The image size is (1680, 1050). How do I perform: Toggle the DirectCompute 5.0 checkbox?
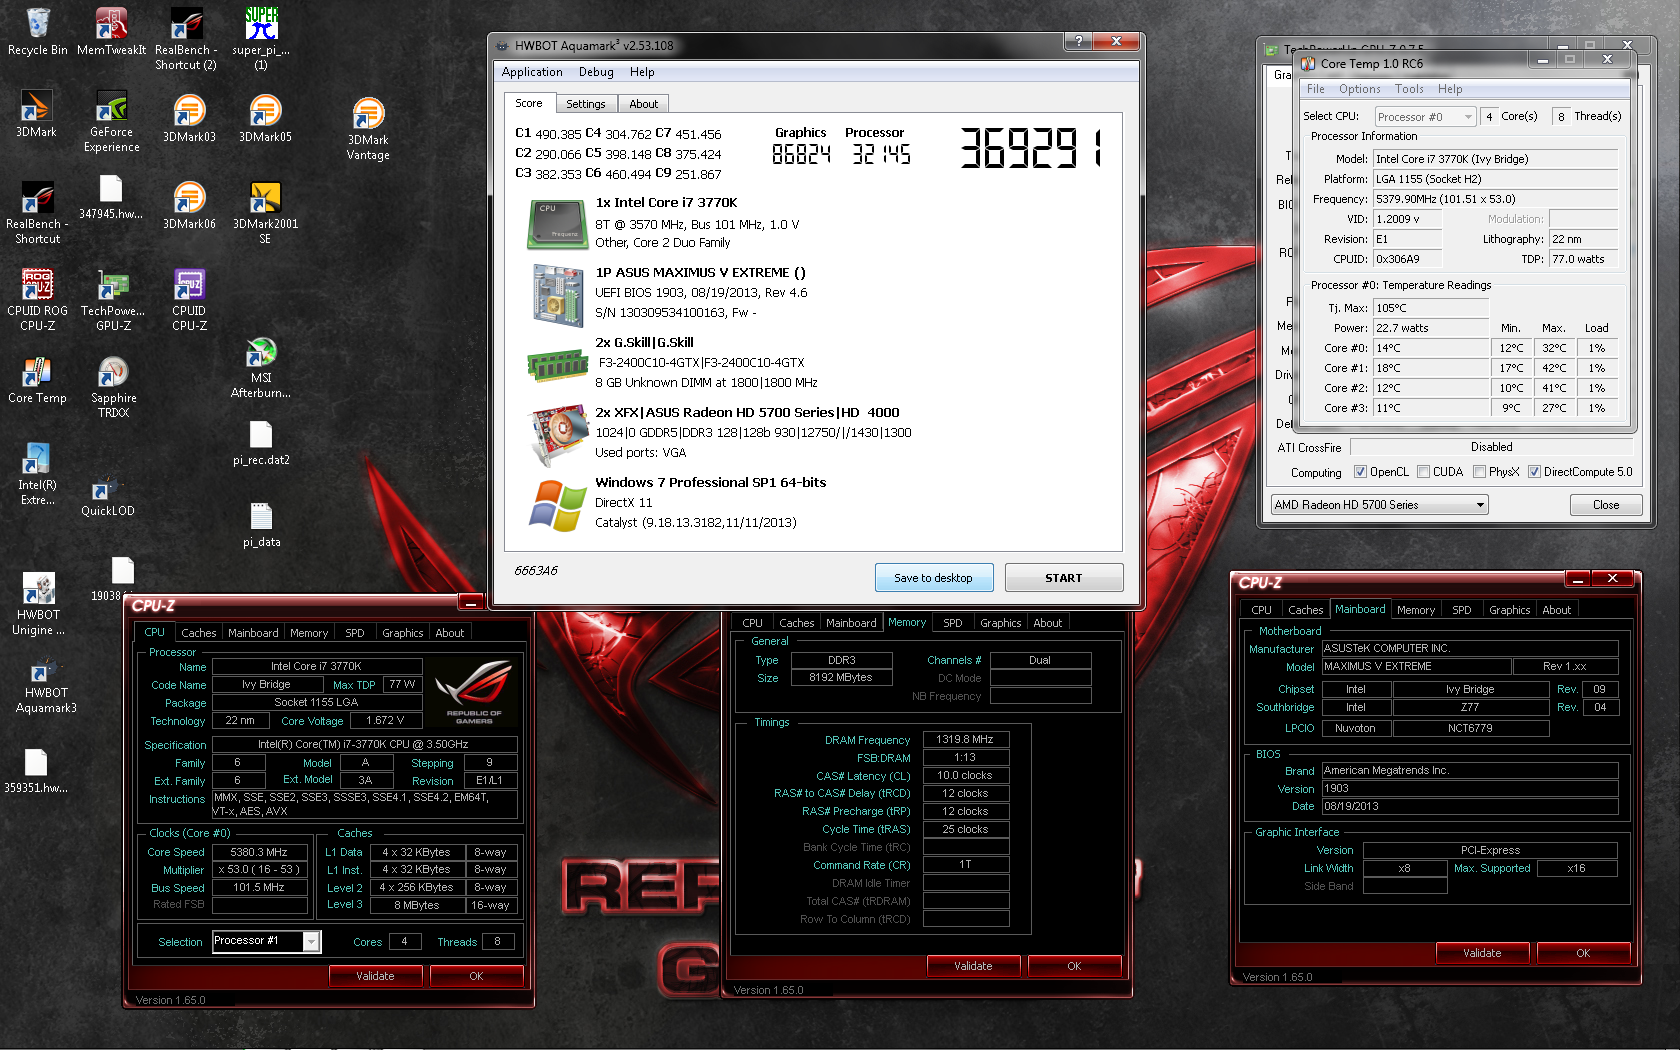click(1534, 472)
